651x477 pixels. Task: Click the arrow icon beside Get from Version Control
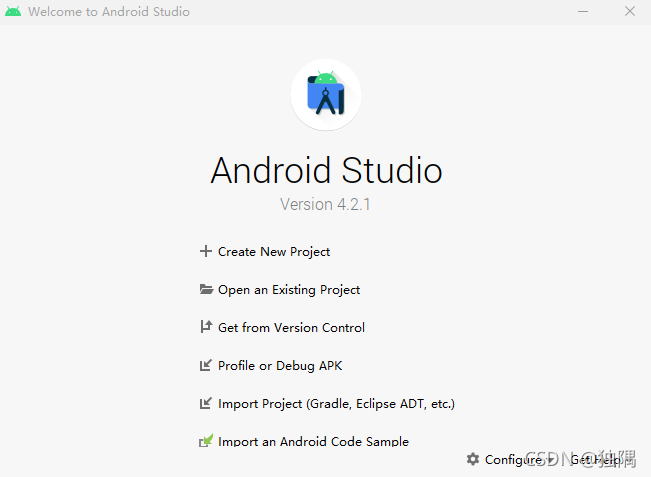[x=206, y=327]
